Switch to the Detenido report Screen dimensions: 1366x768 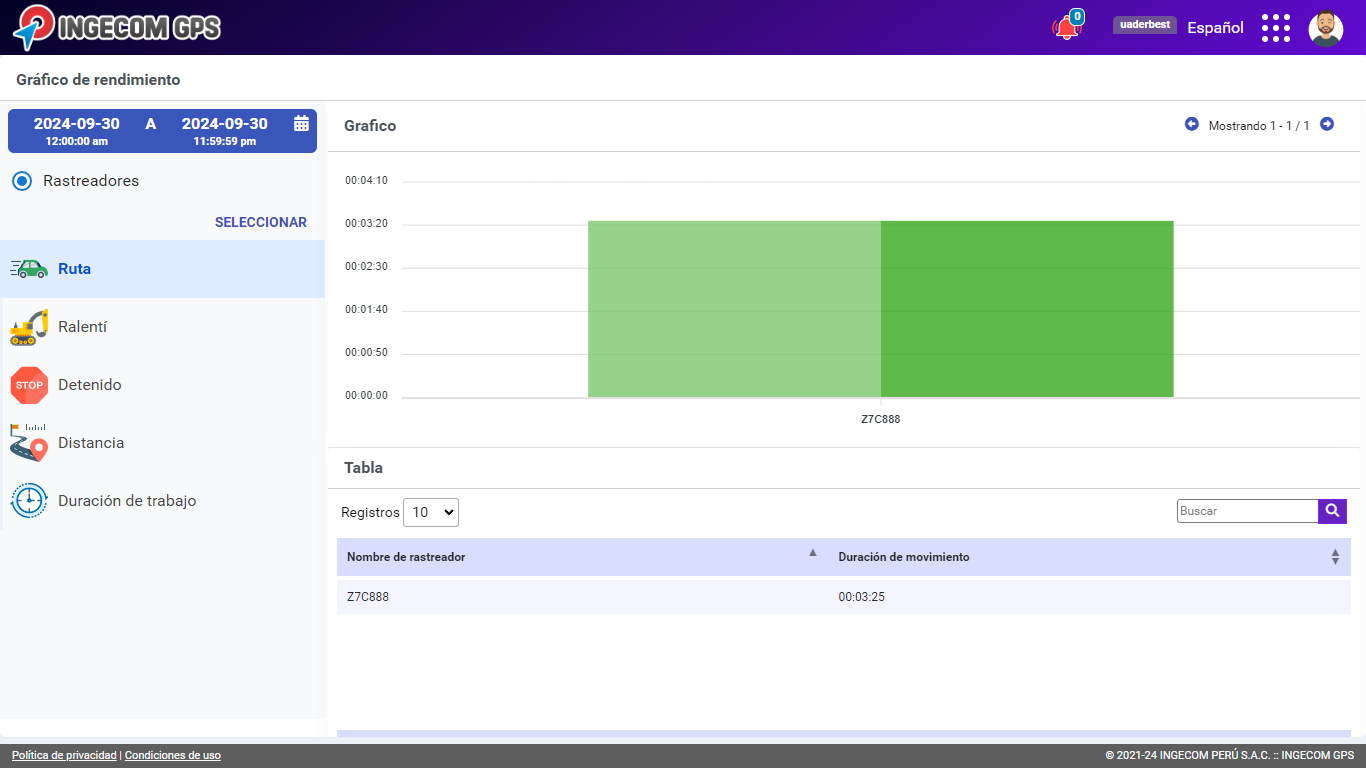[89, 385]
